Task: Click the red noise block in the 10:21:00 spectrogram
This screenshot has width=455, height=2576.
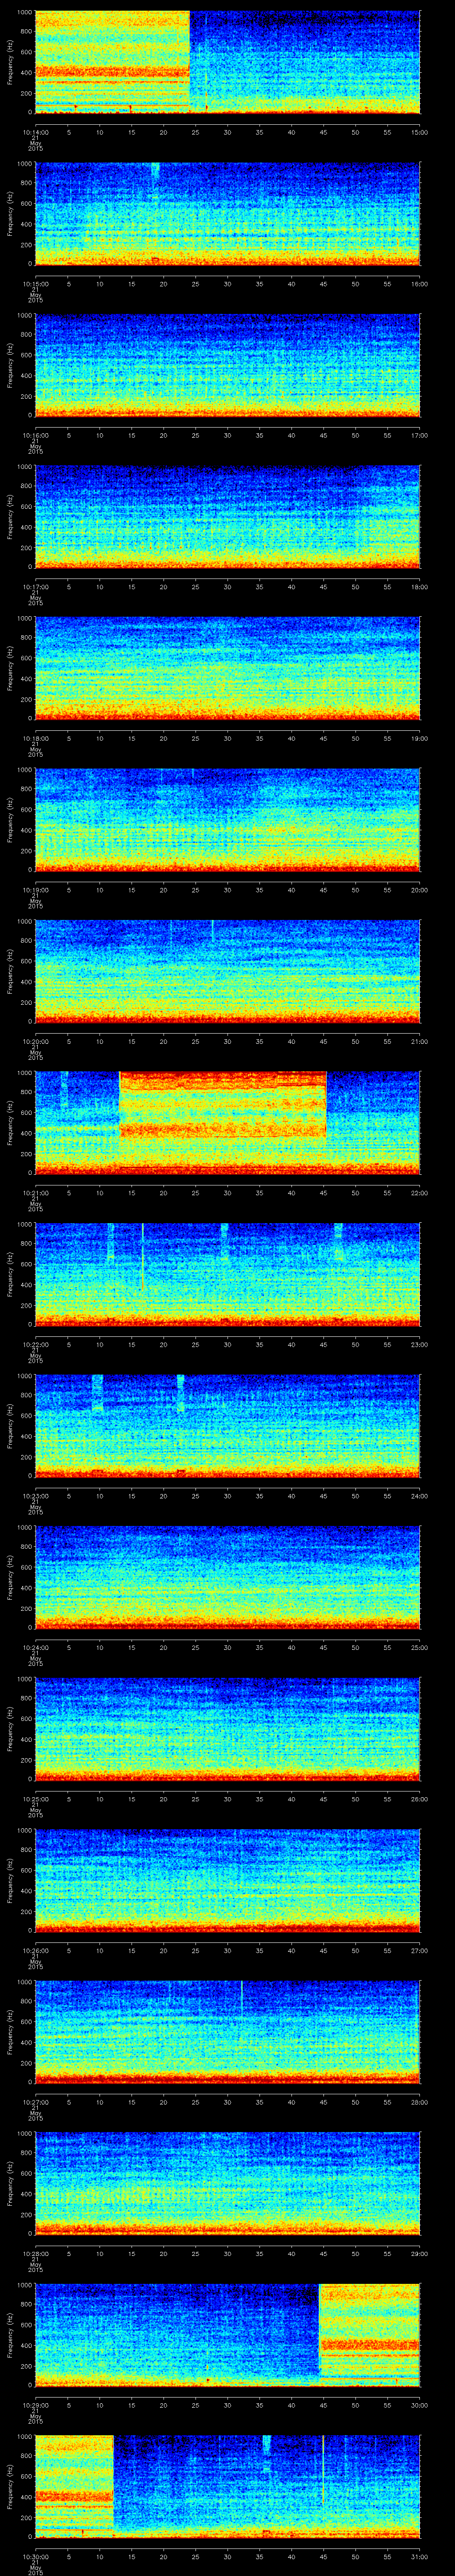Action: tap(222, 1104)
